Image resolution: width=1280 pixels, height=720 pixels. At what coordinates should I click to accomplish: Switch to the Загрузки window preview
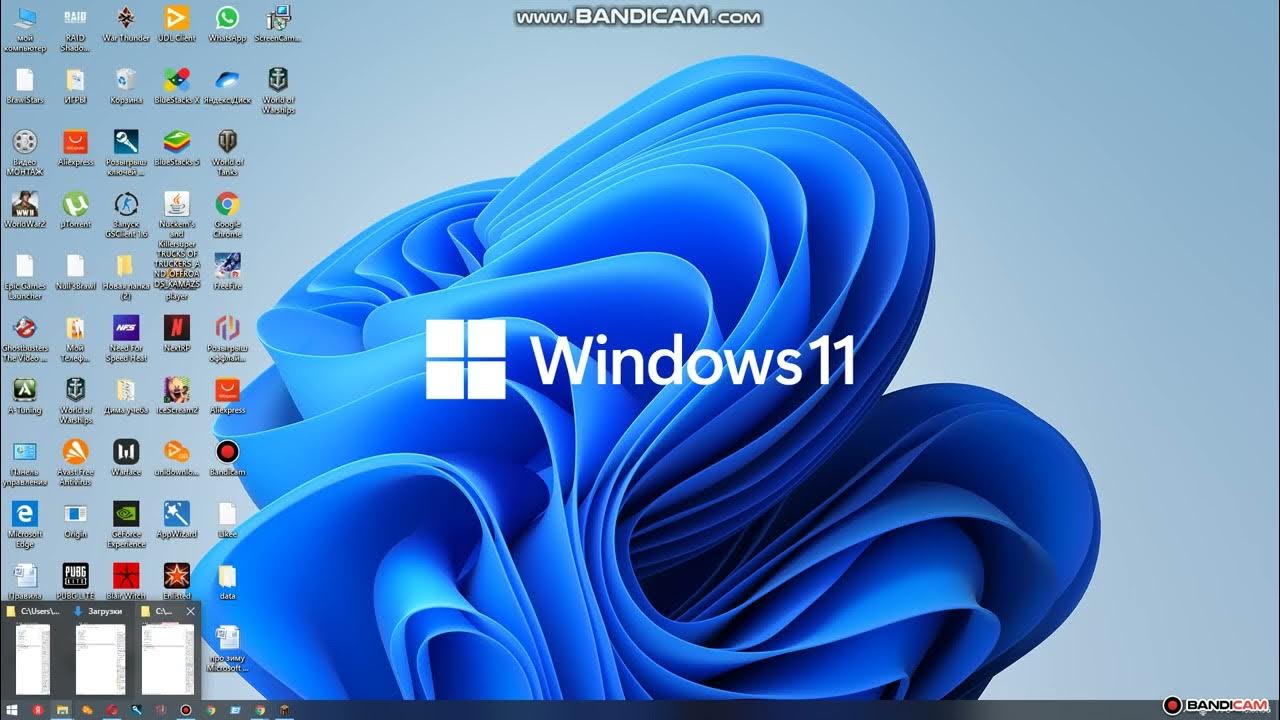tap(100, 649)
